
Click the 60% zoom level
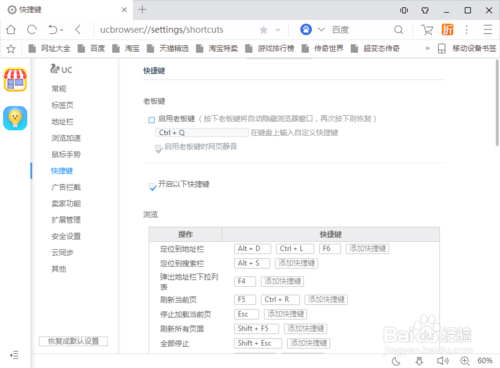click(485, 360)
